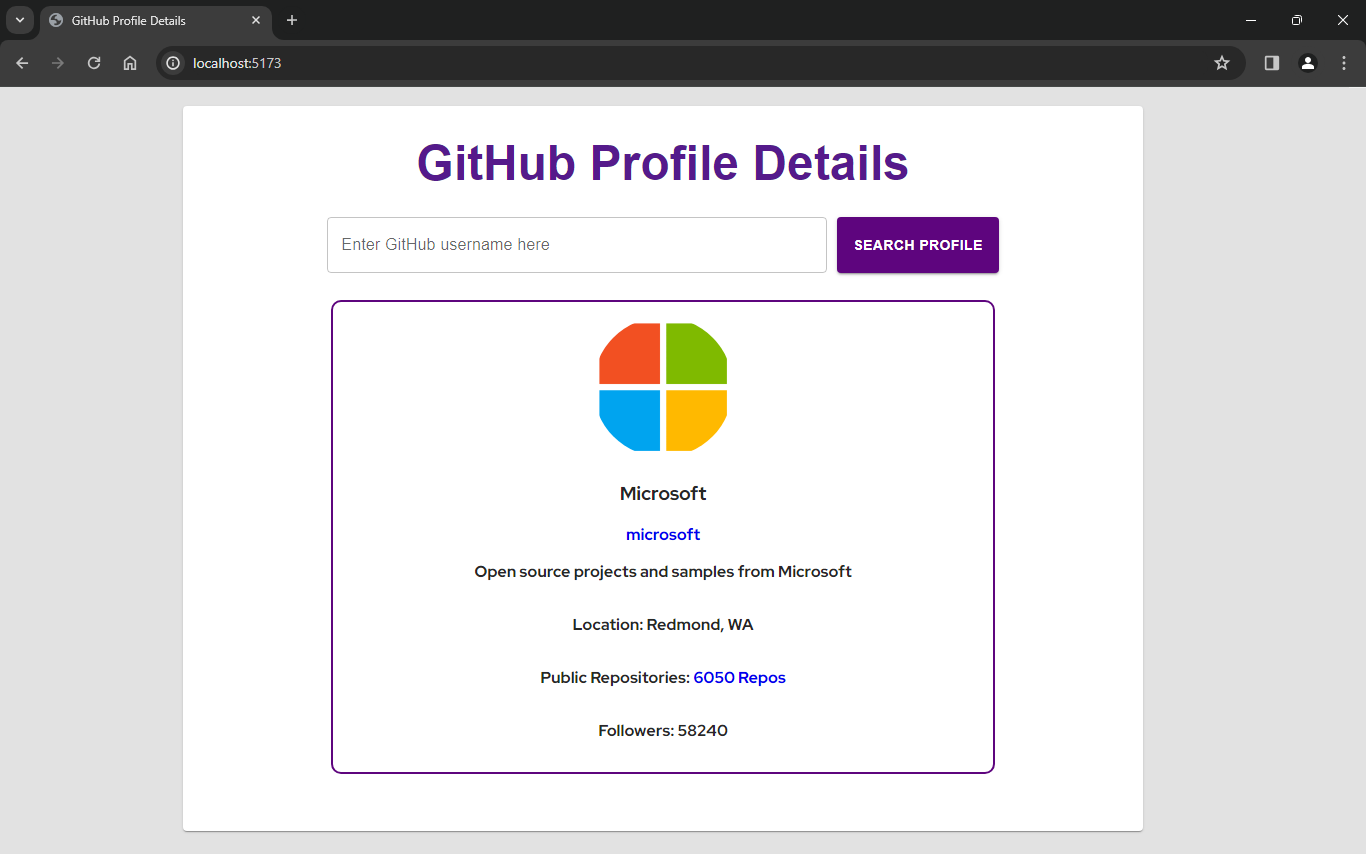
Task: Open the browser side panel icon
Action: coord(1272,63)
